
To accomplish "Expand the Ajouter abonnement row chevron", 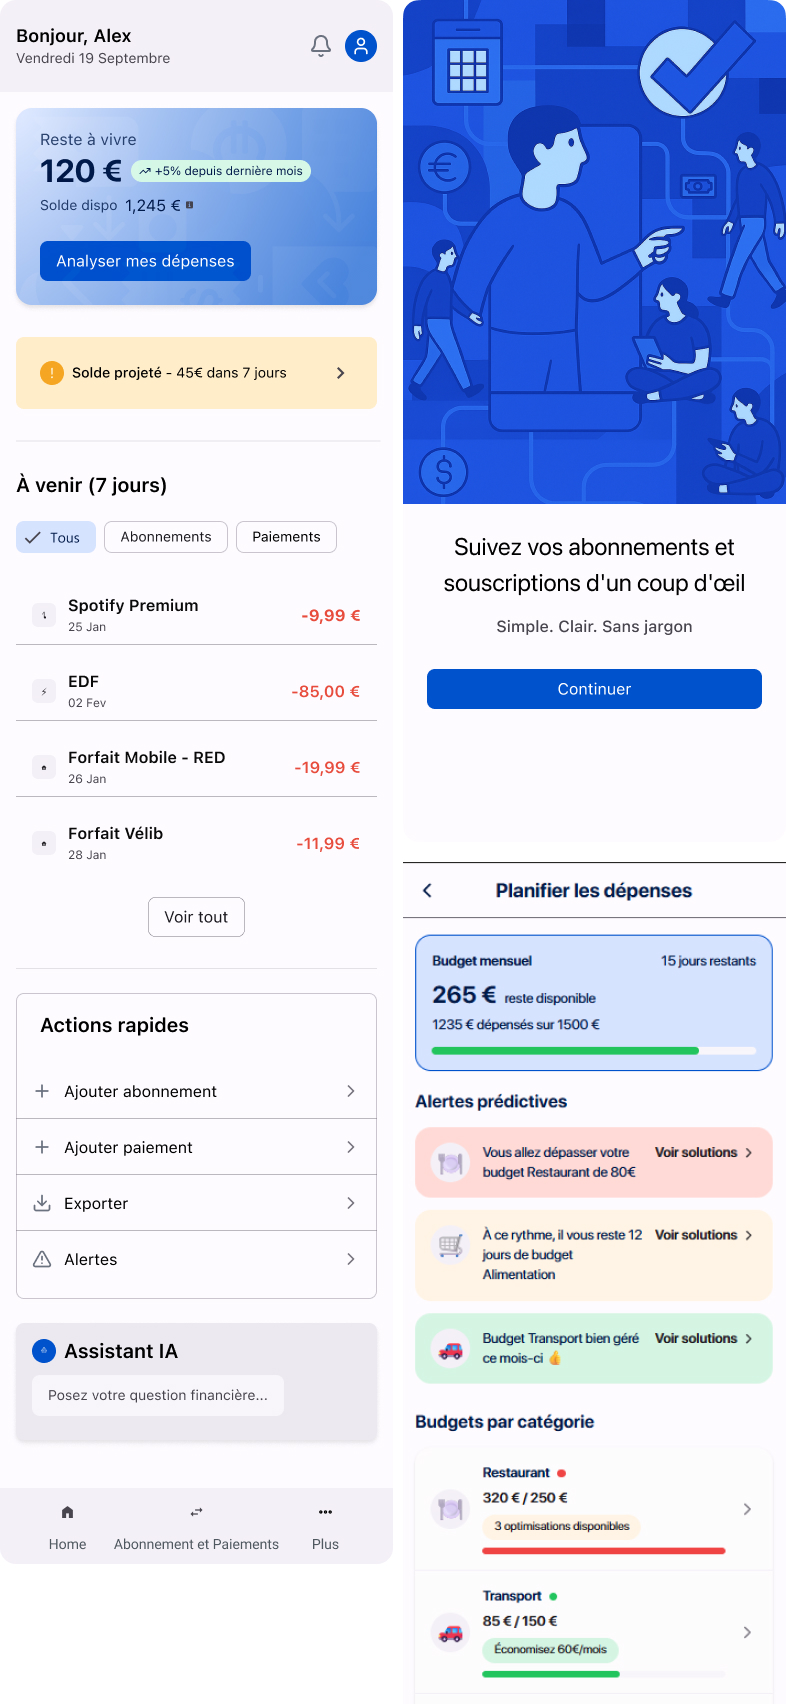I will click(351, 1091).
